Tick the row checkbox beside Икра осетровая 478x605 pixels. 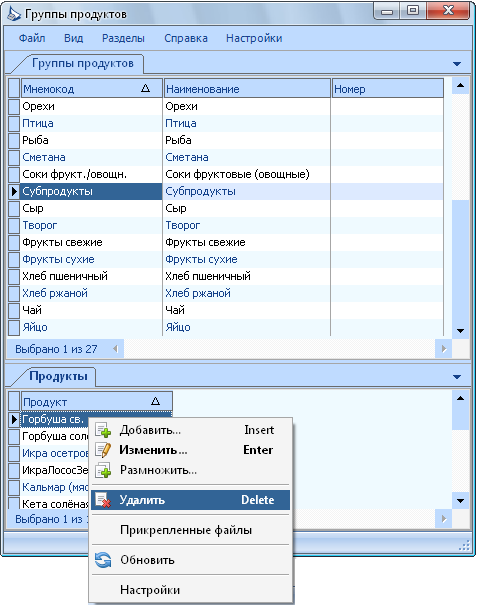coord(14,453)
